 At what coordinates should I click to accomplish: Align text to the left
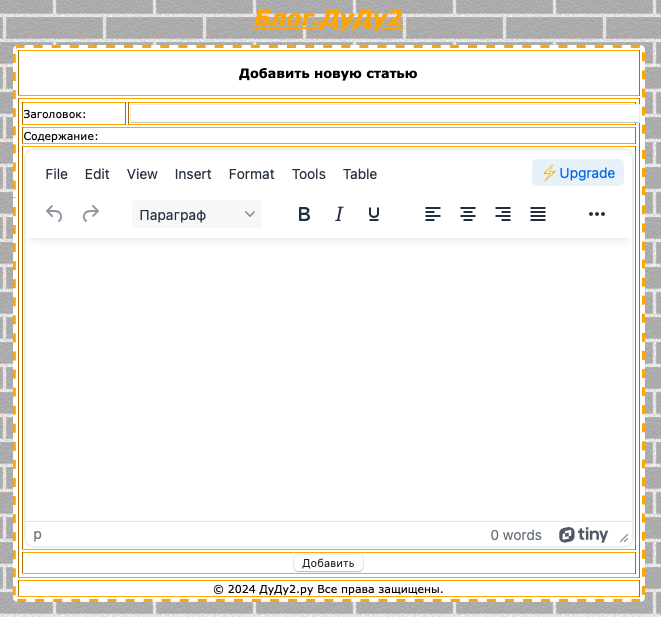click(x=433, y=214)
